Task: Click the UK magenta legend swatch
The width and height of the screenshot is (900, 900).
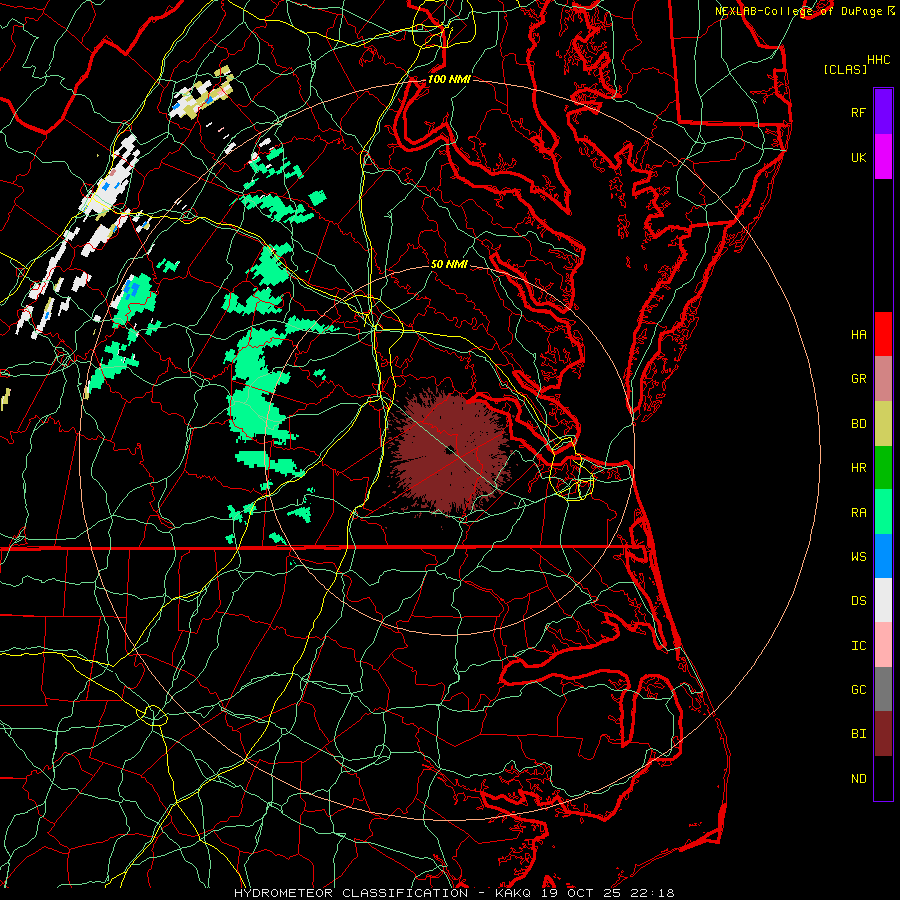Action: point(883,157)
